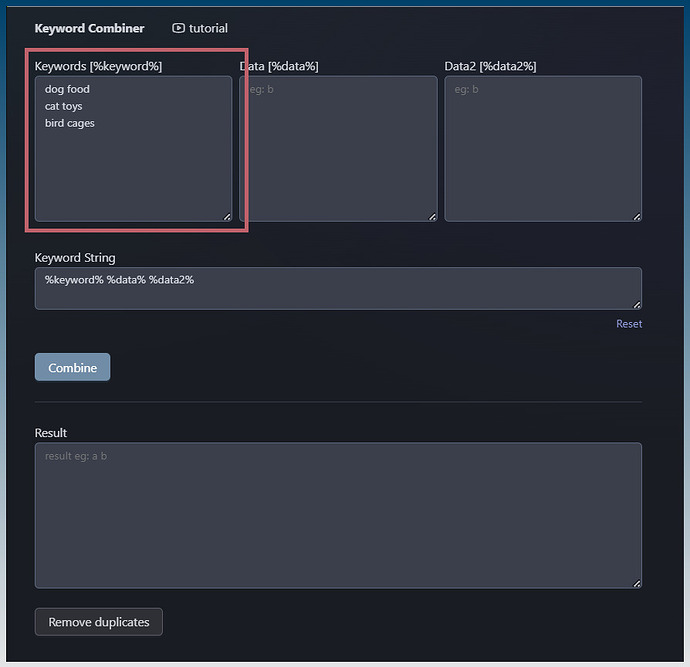Click the Keyword Combiner heading

(89, 28)
